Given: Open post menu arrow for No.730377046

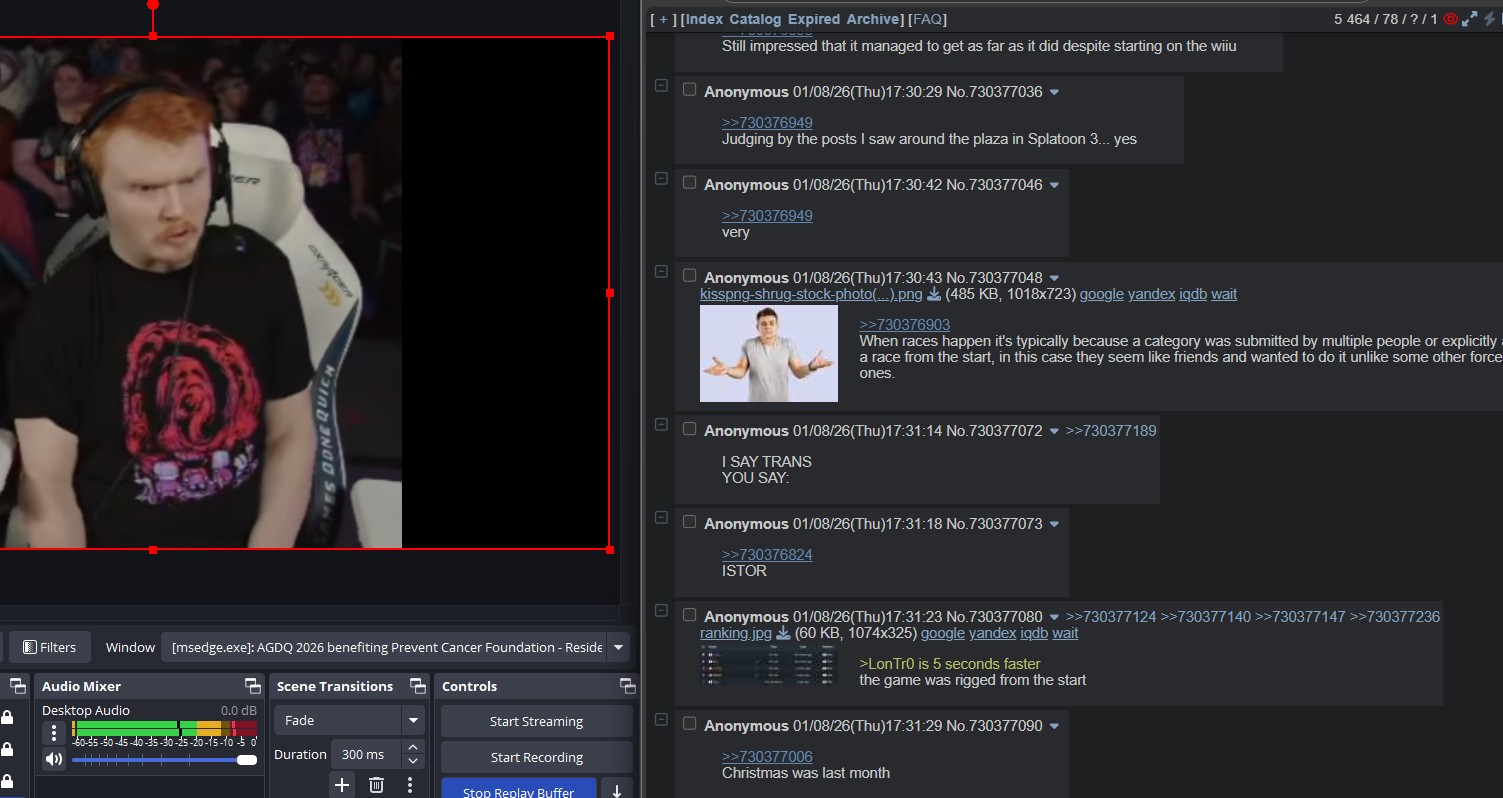Looking at the screenshot, I should coord(1054,185).
